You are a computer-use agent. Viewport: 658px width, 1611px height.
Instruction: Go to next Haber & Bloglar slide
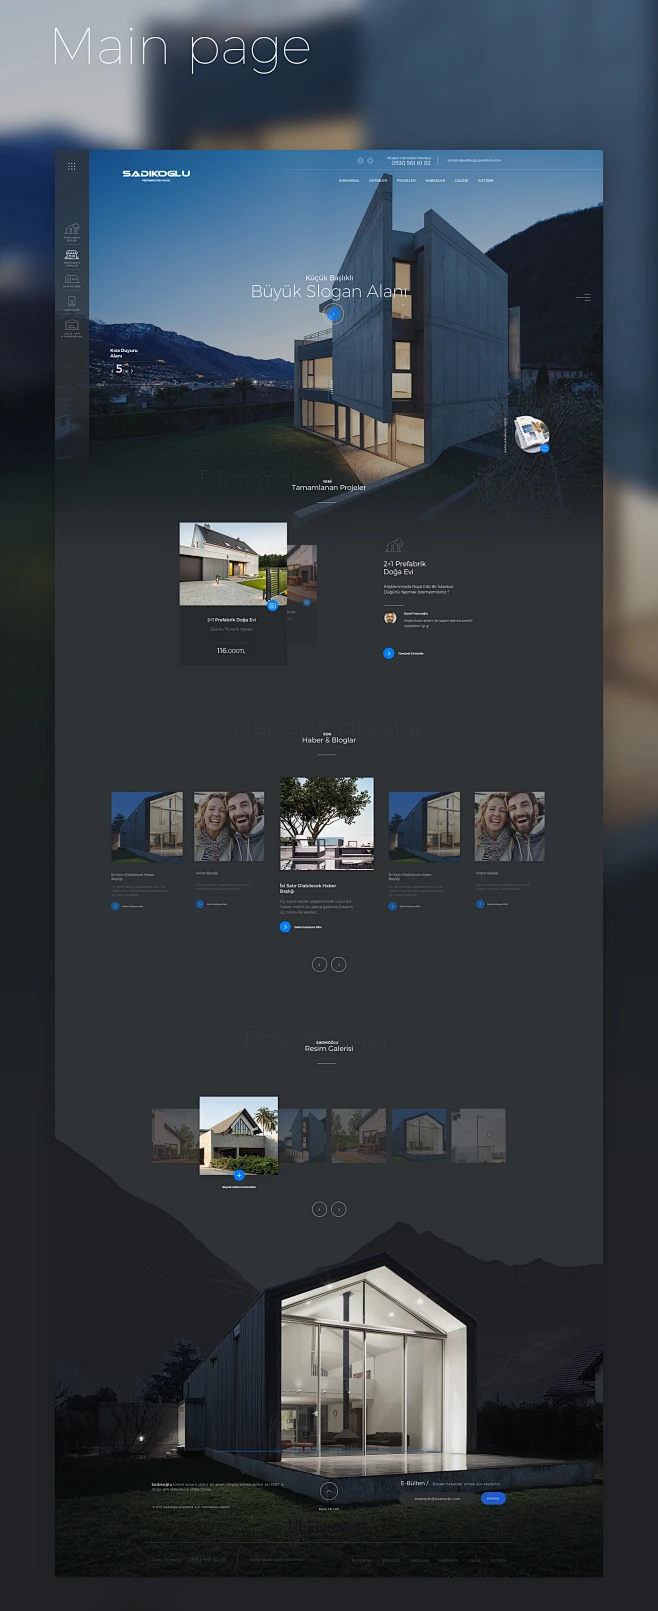[x=339, y=964]
